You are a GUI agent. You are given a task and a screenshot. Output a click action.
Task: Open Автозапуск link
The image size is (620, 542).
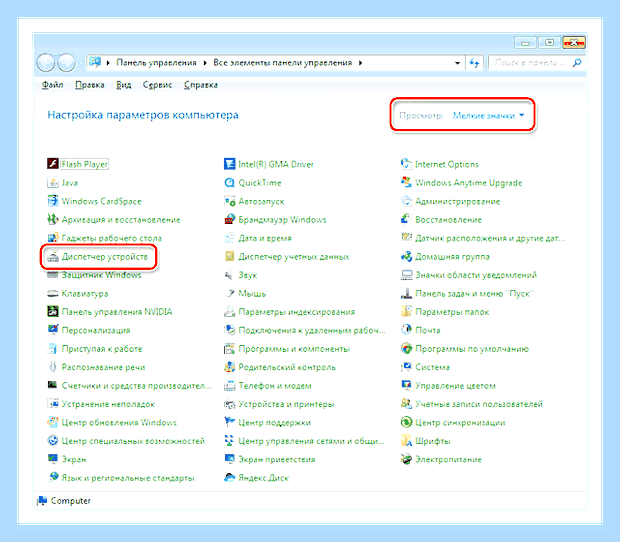pos(261,201)
